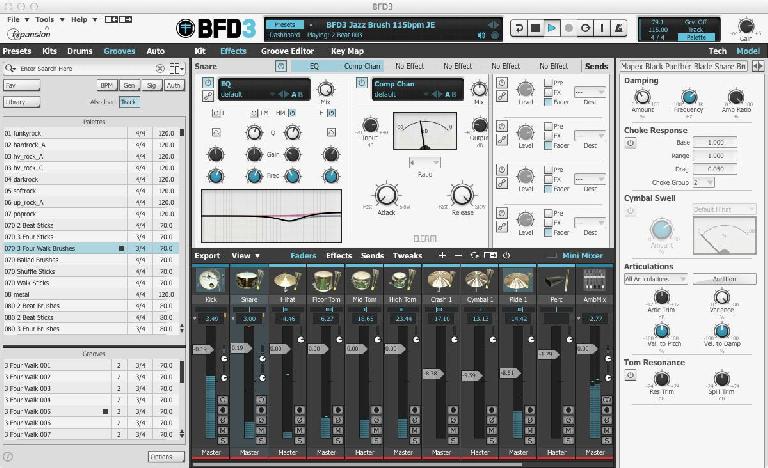This screenshot has width=768, height=468.
Task: Open the Choke Group dropdown
Action: click(x=703, y=182)
